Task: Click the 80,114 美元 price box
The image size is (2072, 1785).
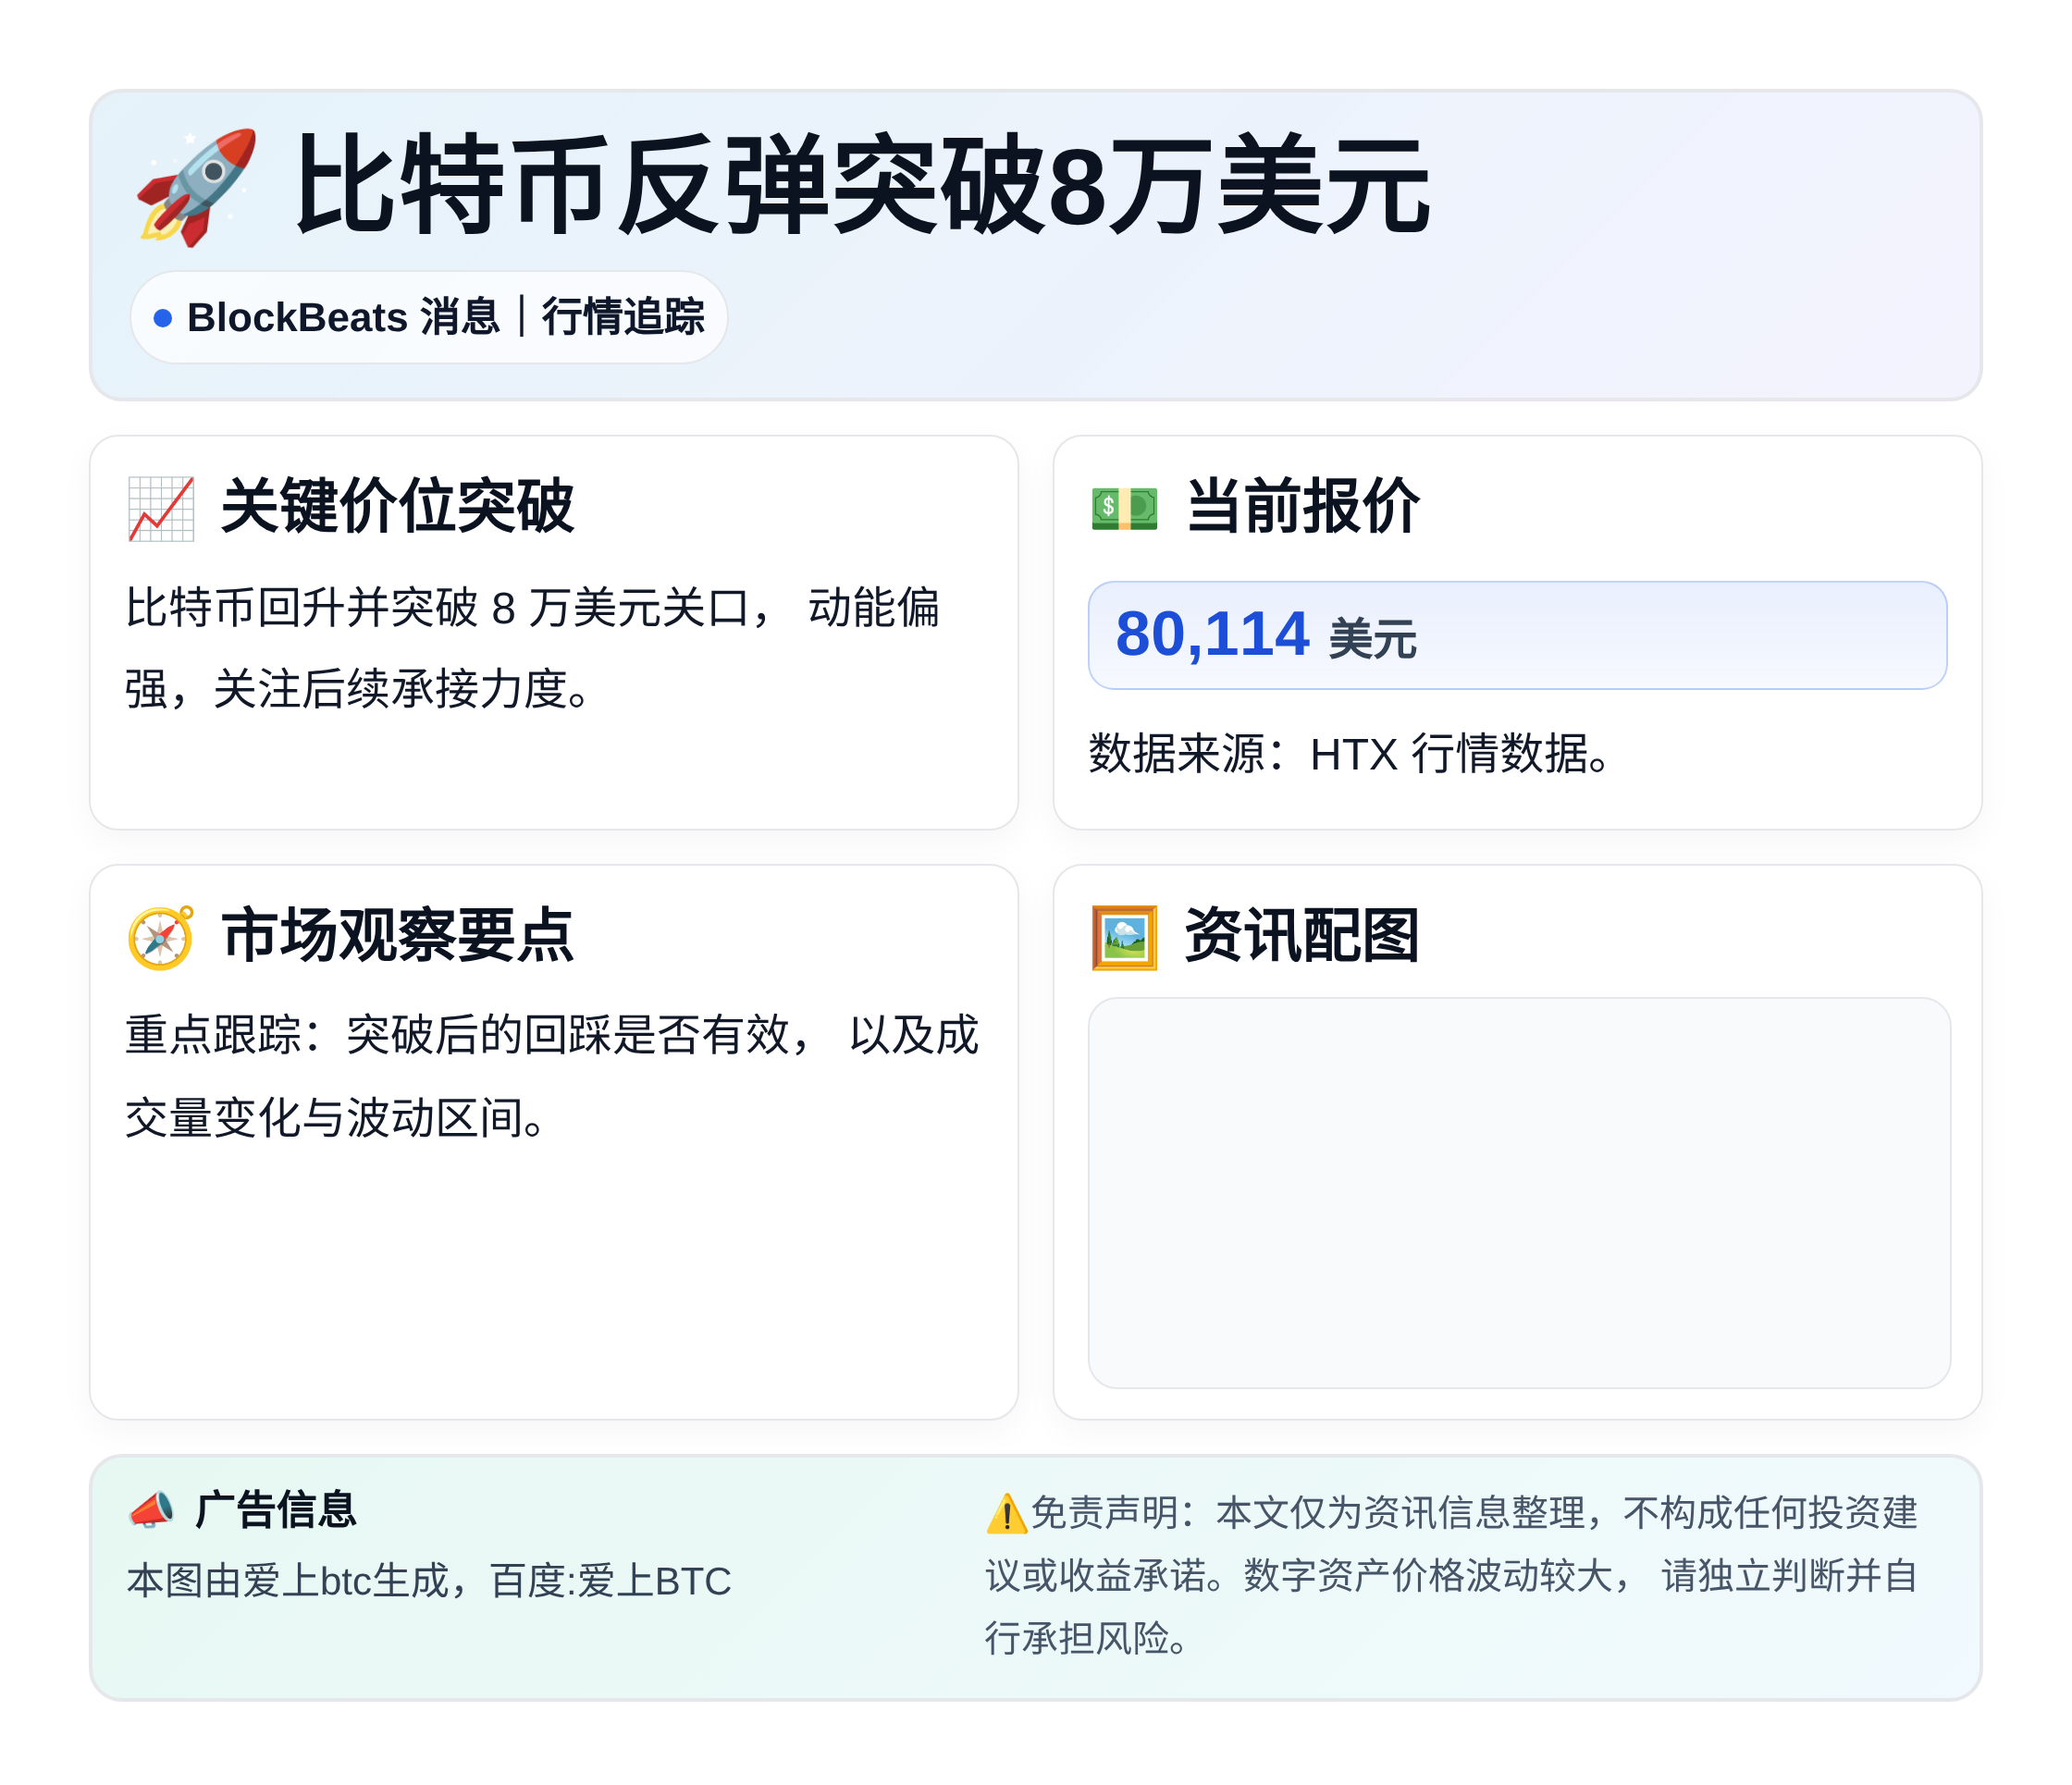Action: pyautogui.click(x=1517, y=635)
